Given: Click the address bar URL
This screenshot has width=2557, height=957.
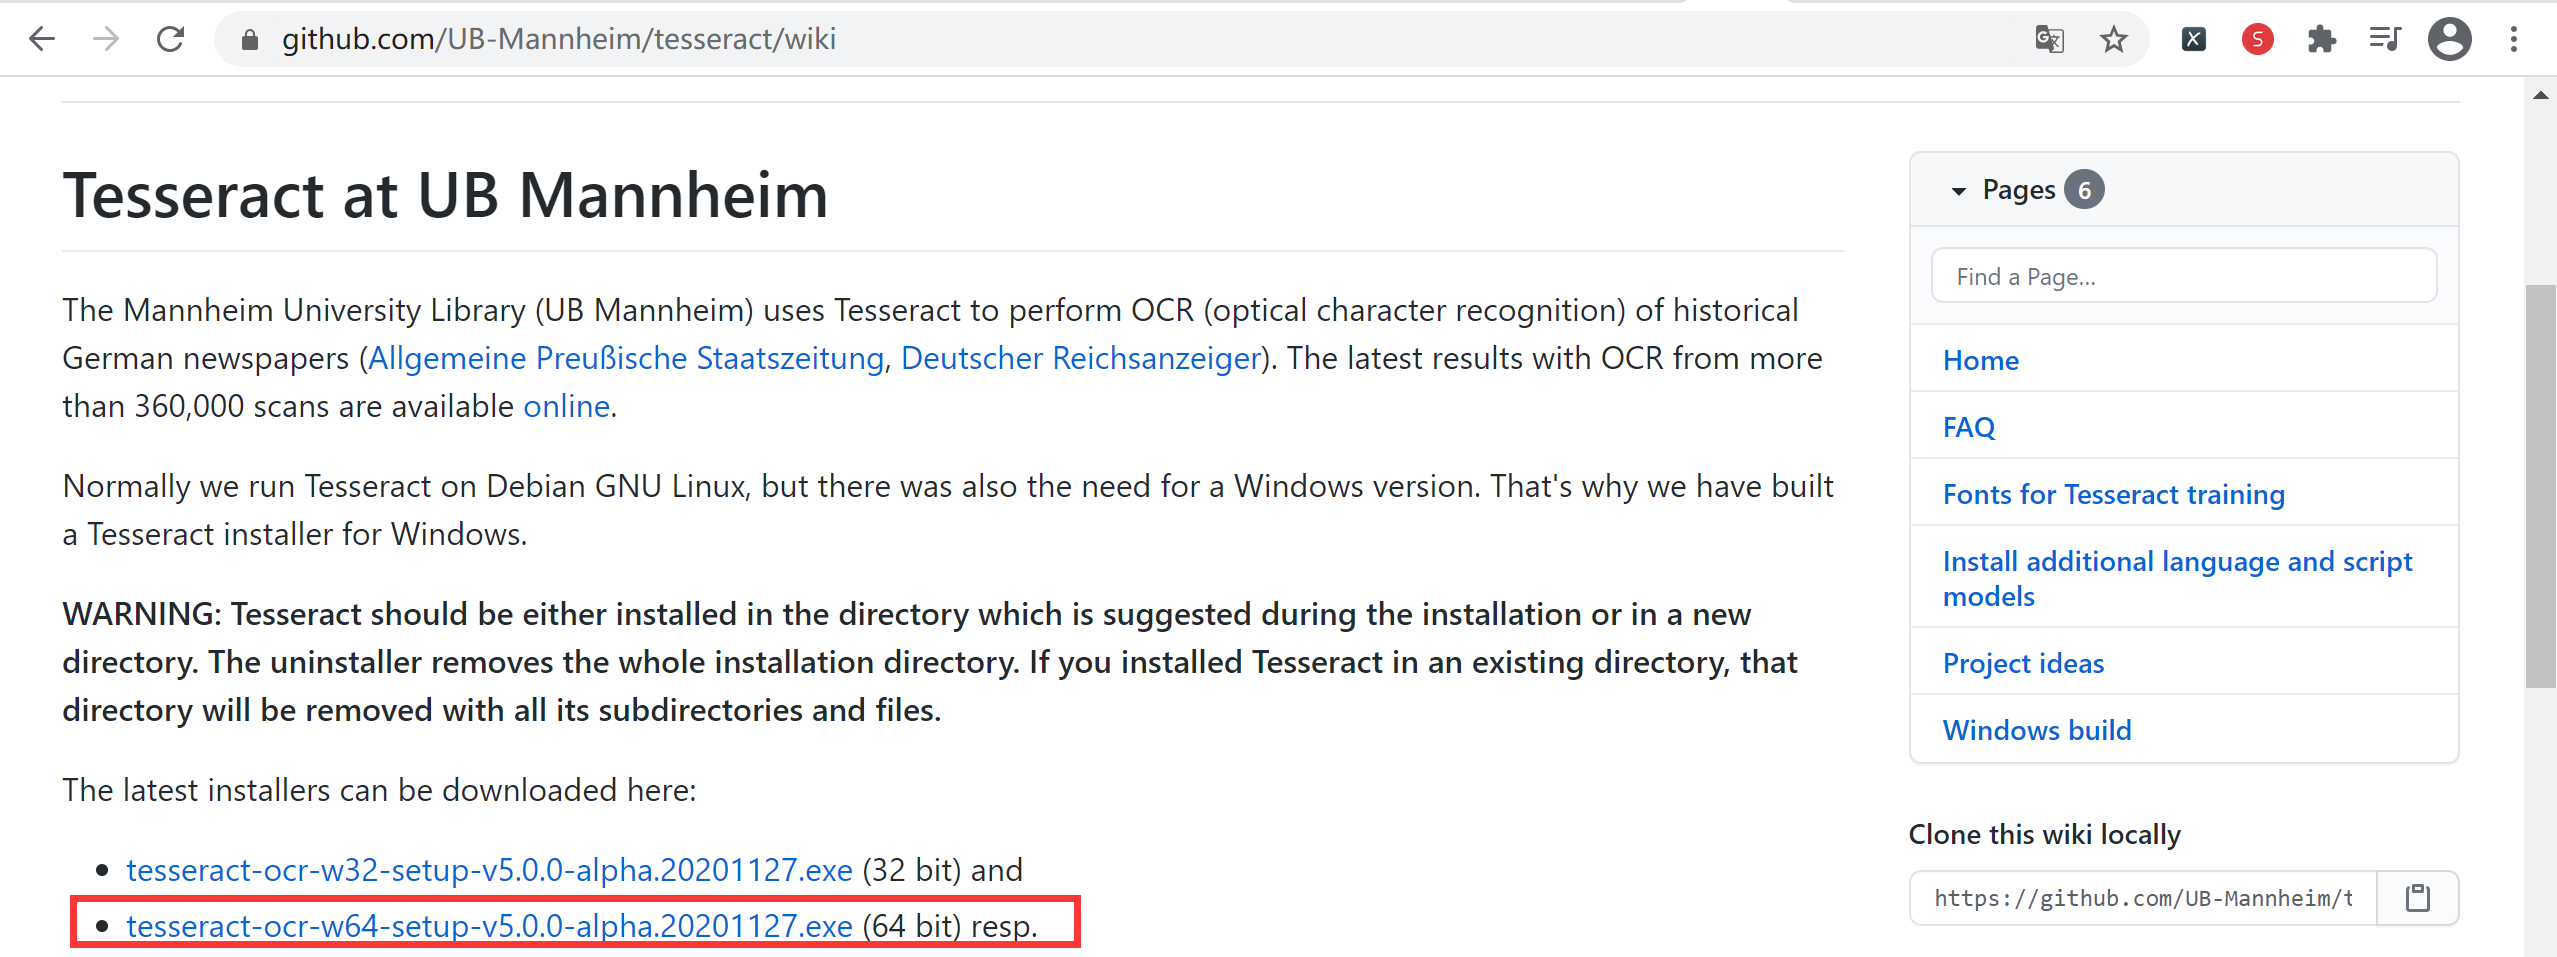Looking at the screenshot, I should (x=559, y=39).
